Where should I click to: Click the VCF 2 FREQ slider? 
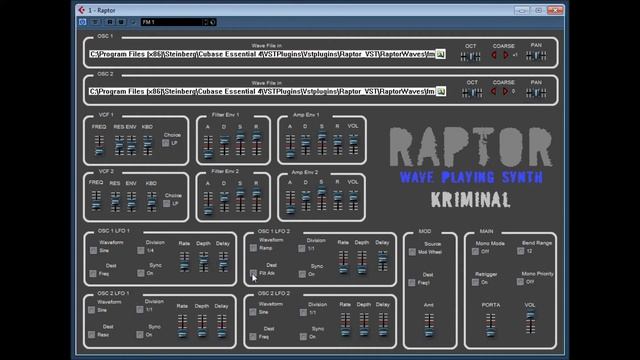click(x=96, y=201)
